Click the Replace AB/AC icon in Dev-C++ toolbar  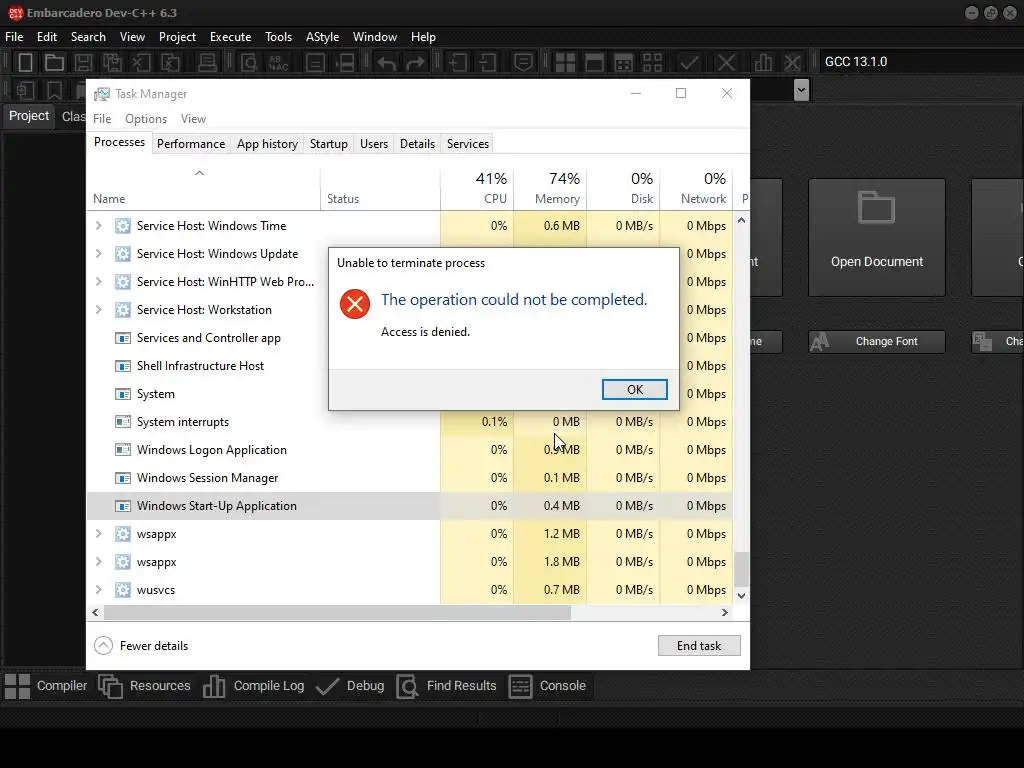coord(279,62)
